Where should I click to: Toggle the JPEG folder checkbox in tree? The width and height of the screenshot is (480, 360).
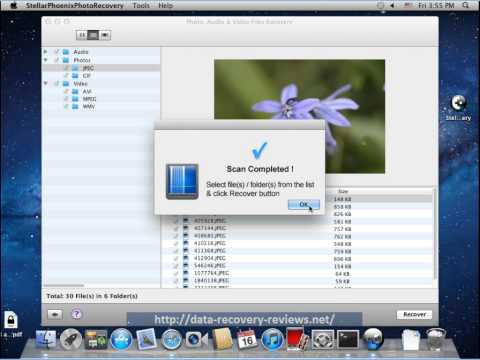tap(66, 68)
